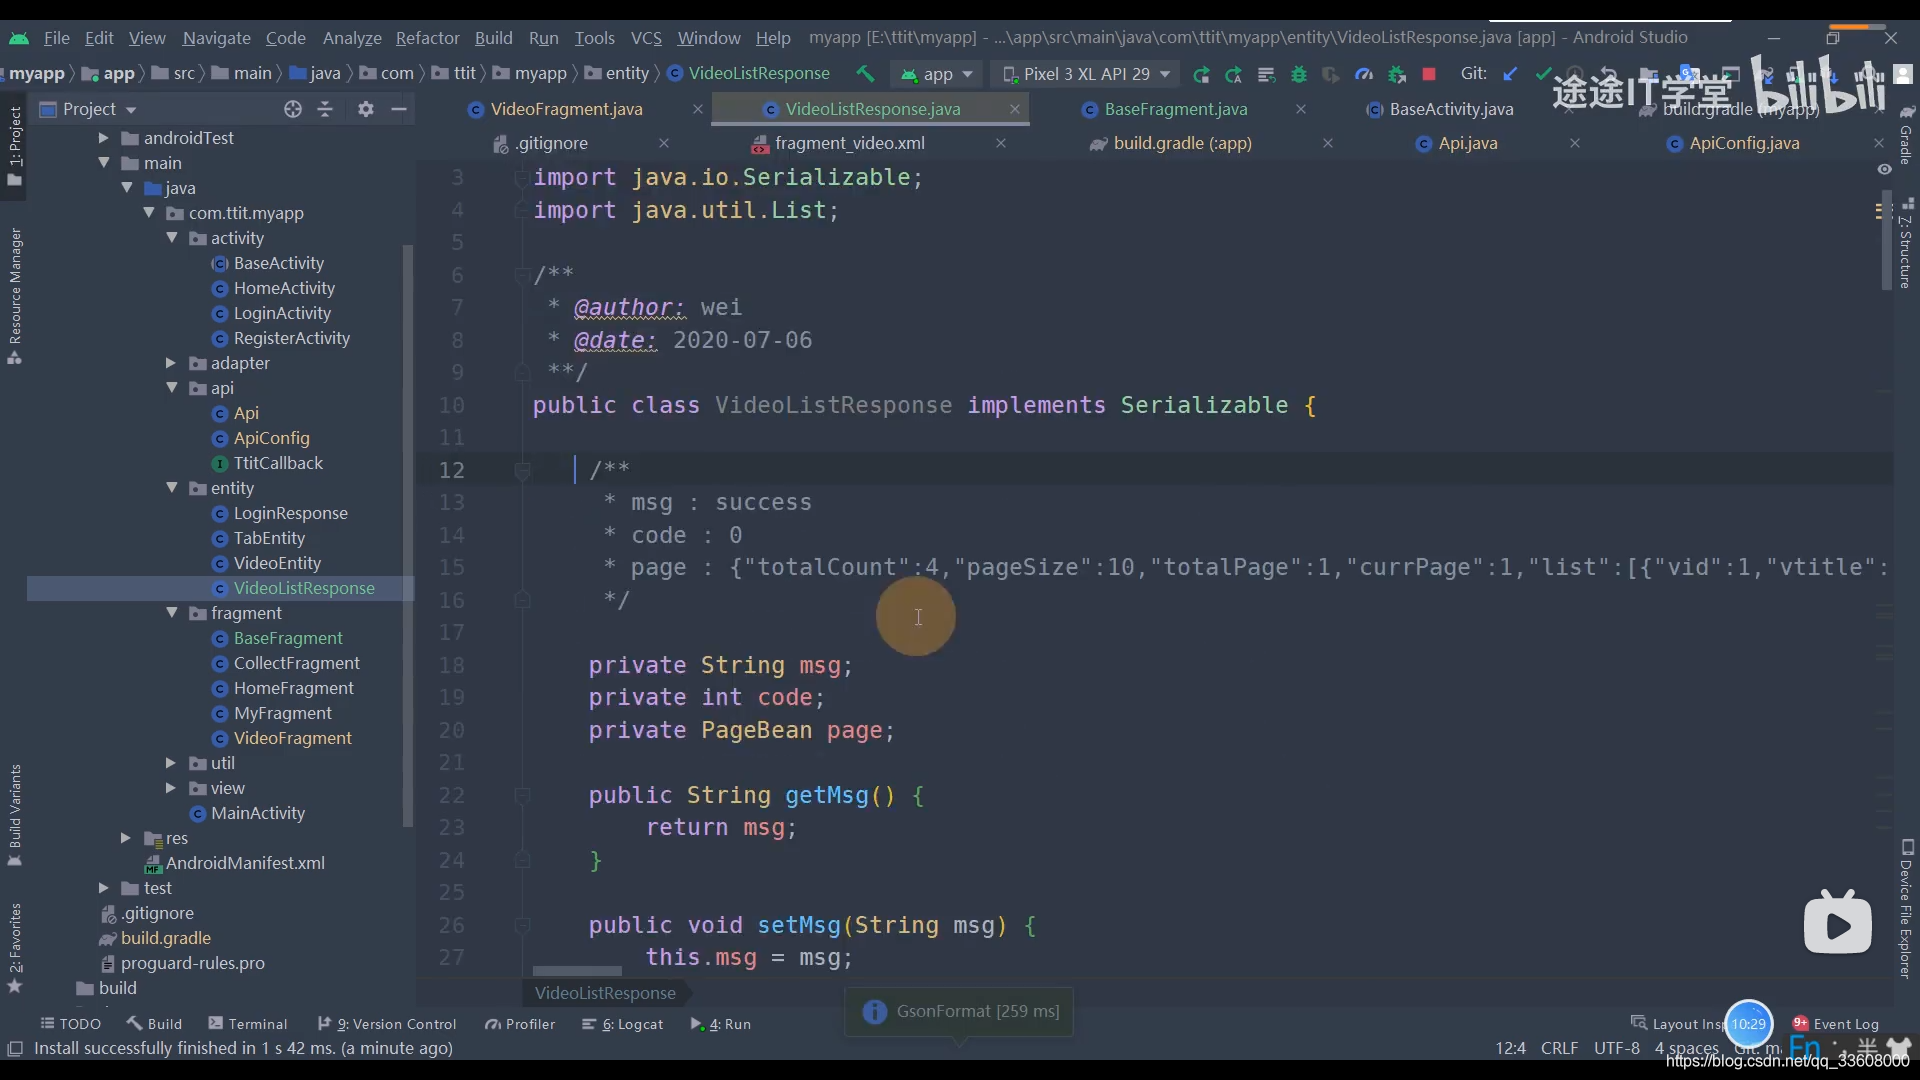Toggle the Build Variants side panel
The width and height of the screenshot is (1920, 1080).
tap(15, 815)
